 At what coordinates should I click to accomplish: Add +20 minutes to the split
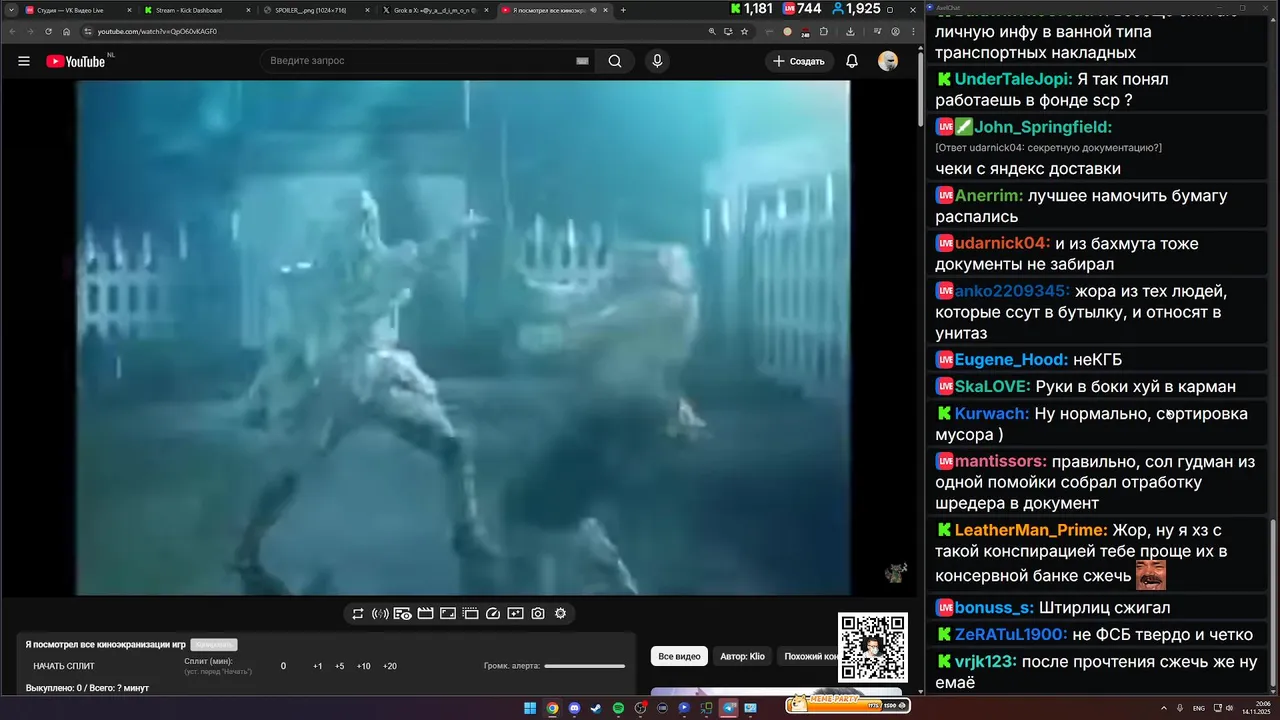(x=390, y=666)
